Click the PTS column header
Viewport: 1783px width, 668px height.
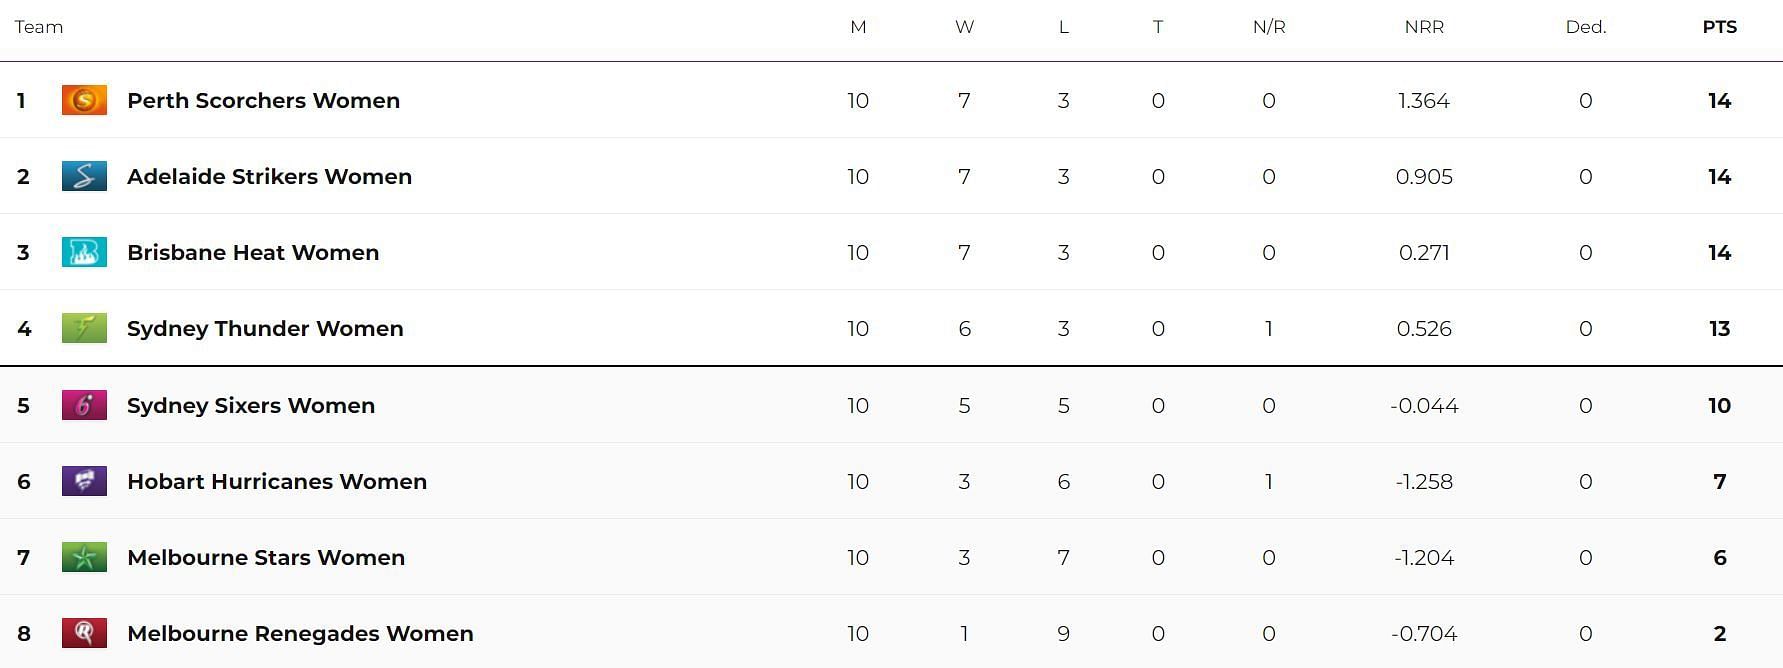[1719, 27]
